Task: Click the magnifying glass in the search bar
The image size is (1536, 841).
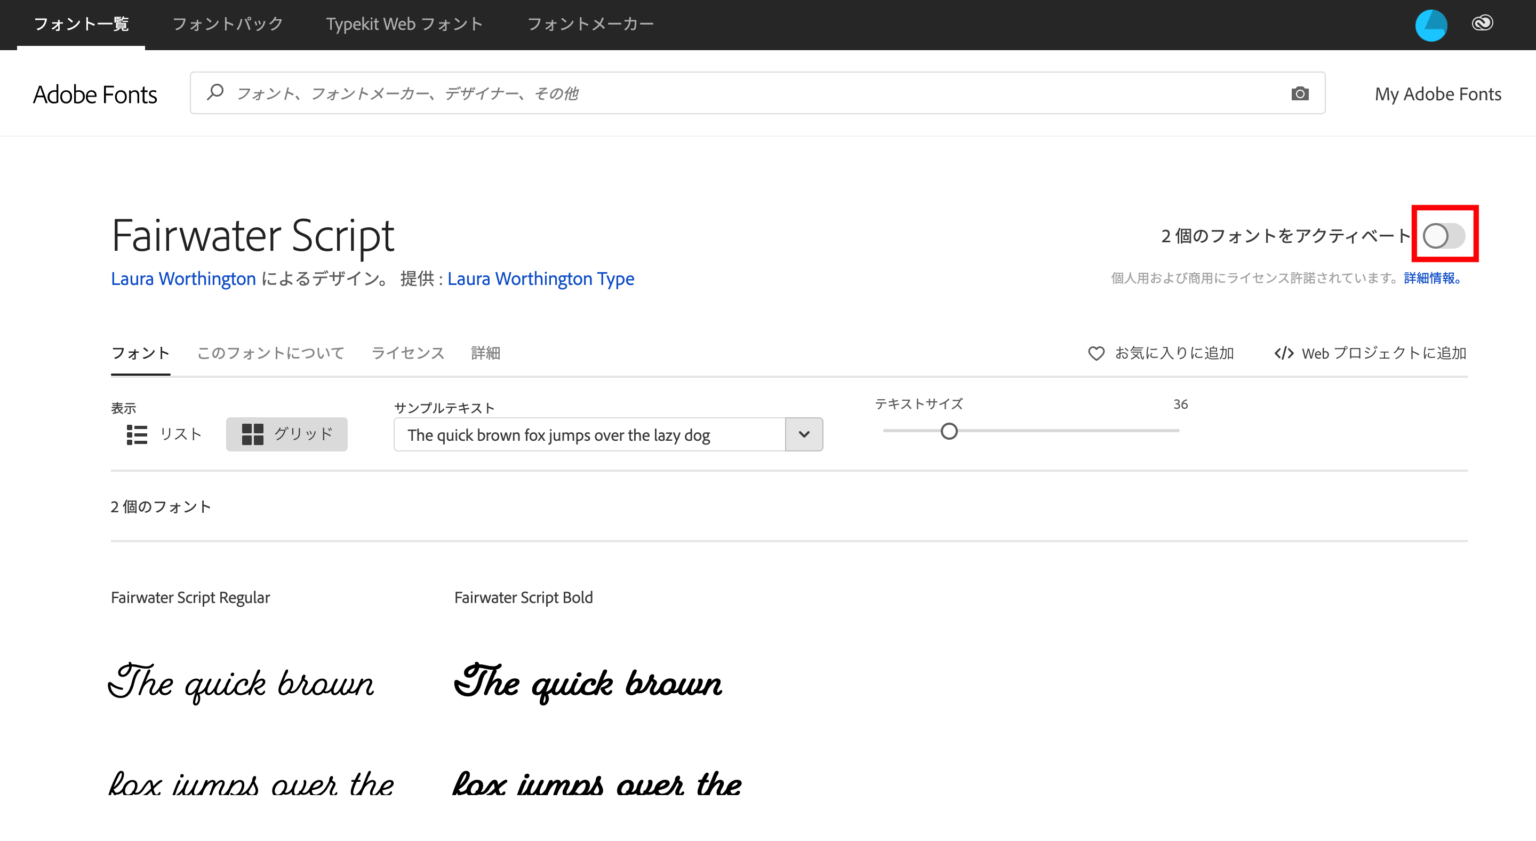Action: pyautogui.click(x=215, y=92)
